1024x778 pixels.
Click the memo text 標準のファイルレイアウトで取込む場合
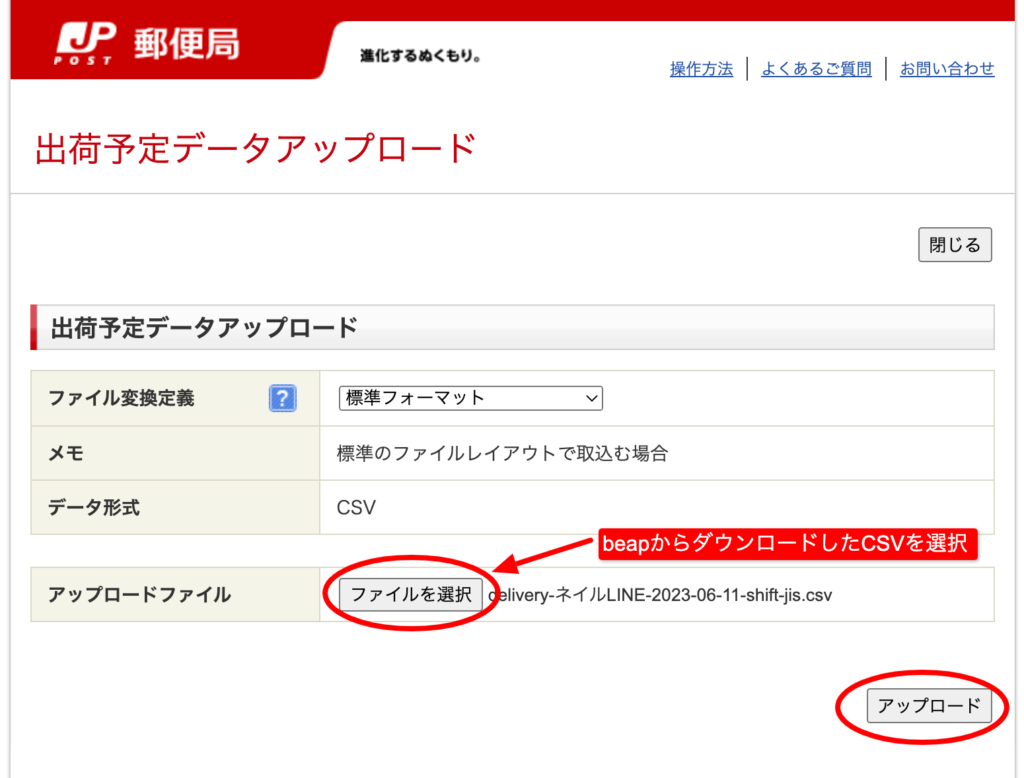coord(502,453)
